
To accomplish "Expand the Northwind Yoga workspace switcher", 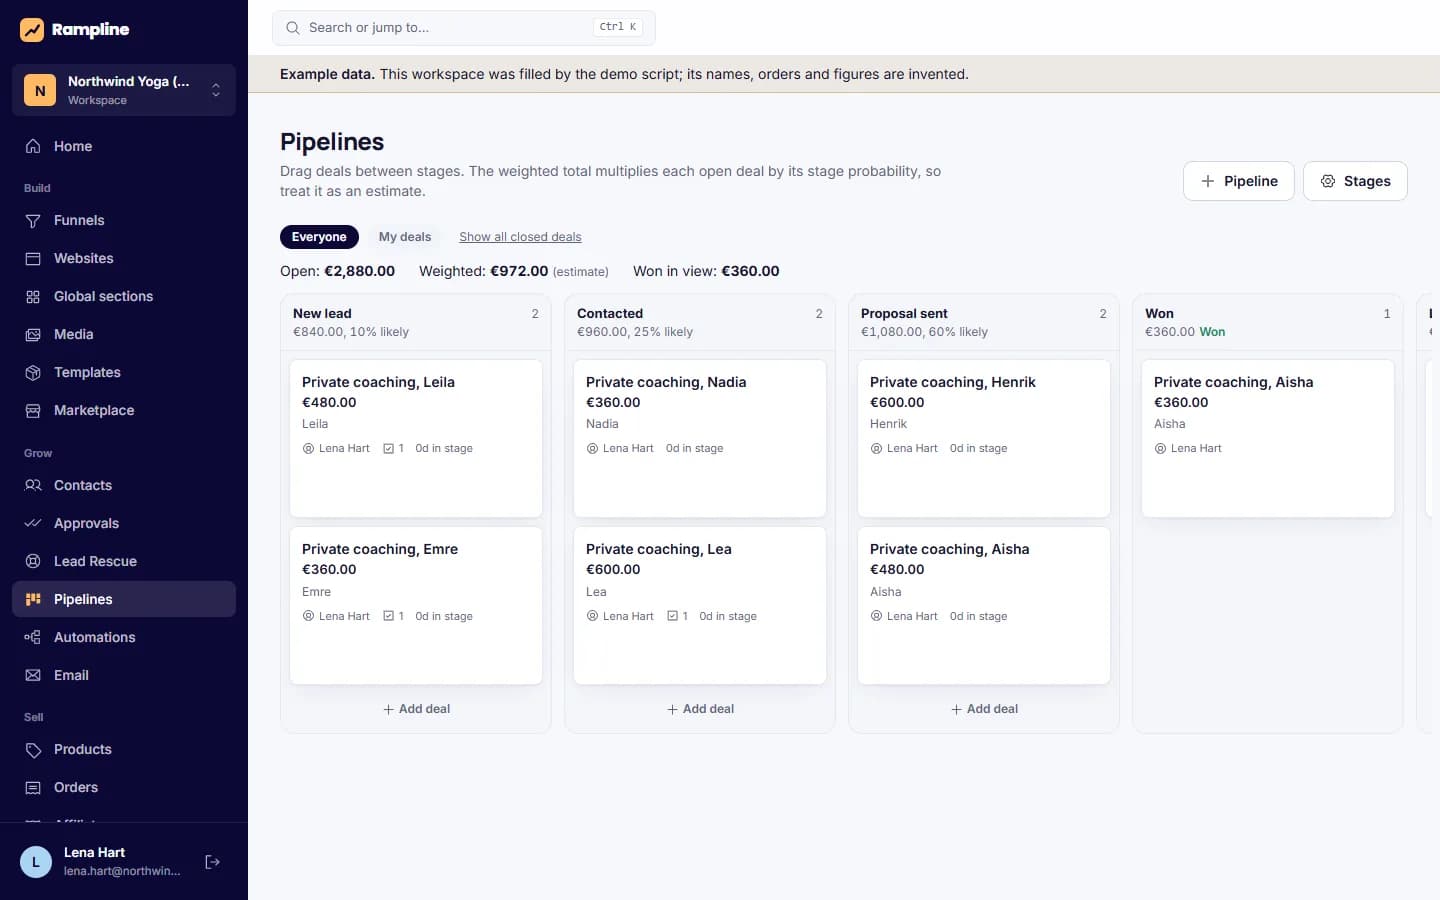I will click(x=124, y=90).
